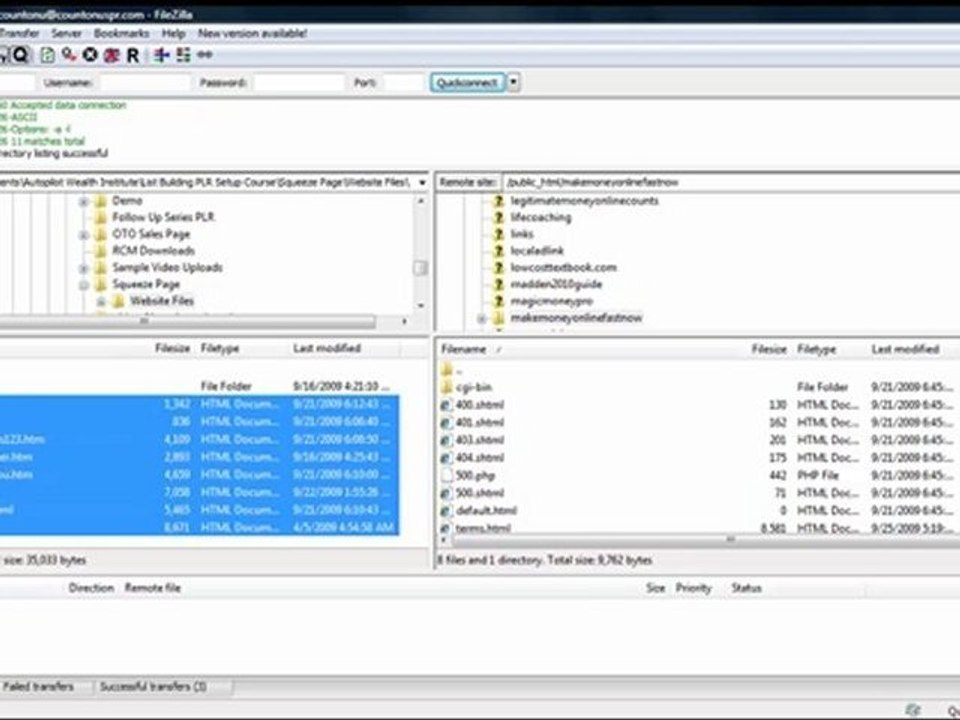960x720 pixels.
Task: Select localadlink remote folder
Action: (537, 251)
